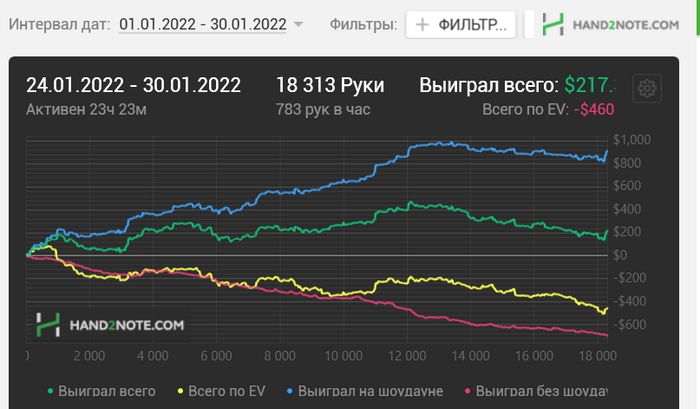700x409 pixels.
Task: Click the '783 рук в час' value
Action: pos(323,109)
